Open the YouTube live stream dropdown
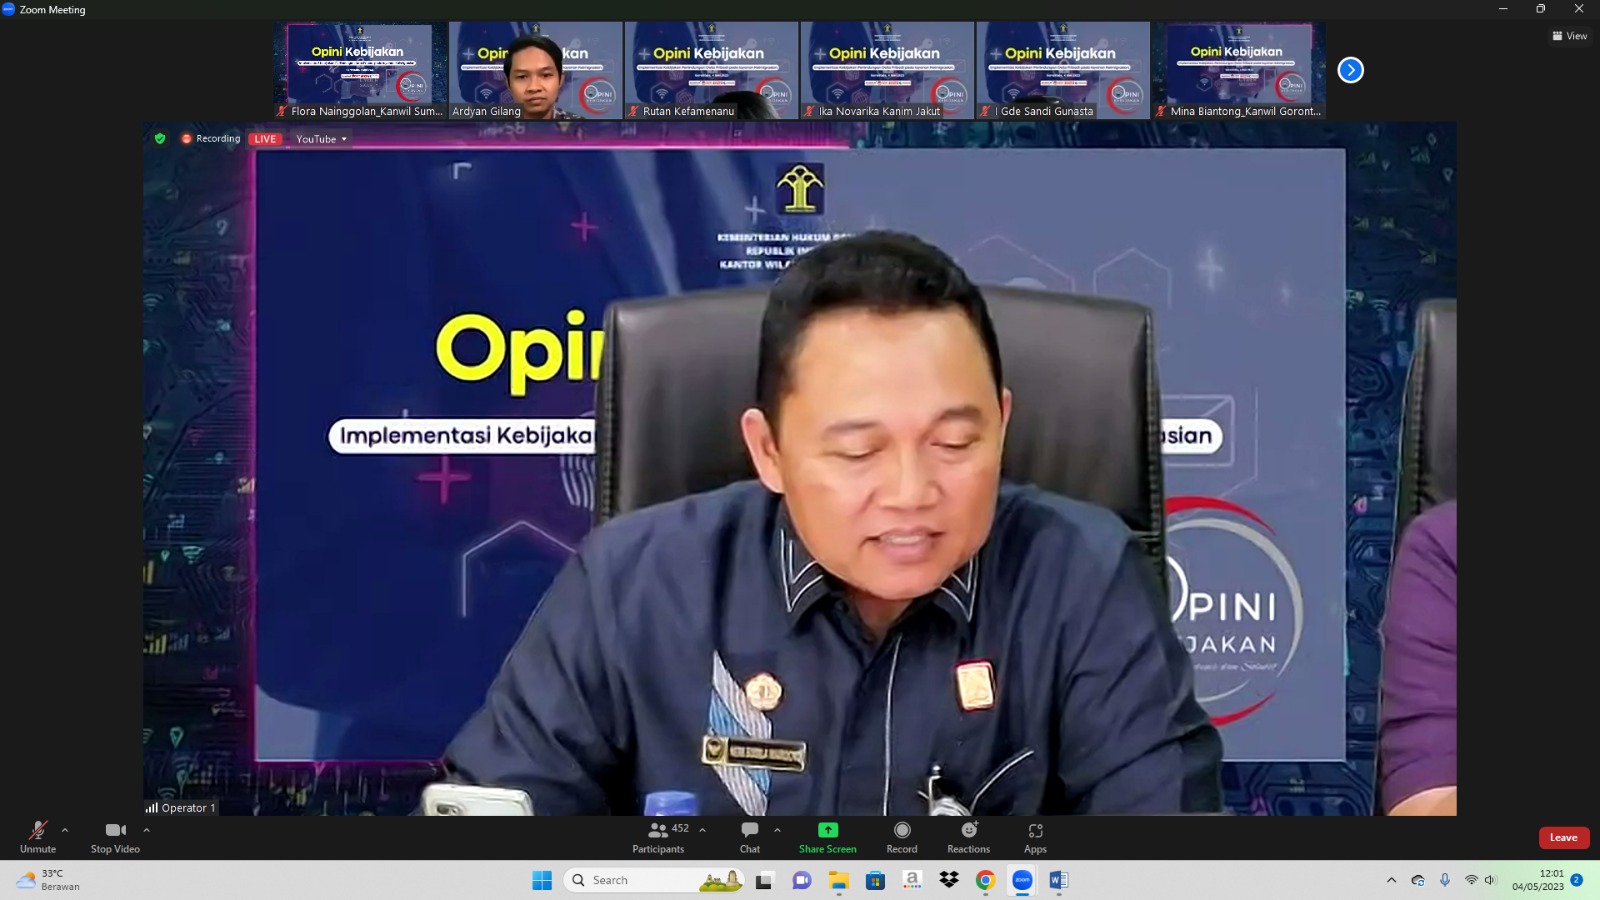Image resolution: width=1600 pixels, height=900 pixels. [x=321, y=139]
